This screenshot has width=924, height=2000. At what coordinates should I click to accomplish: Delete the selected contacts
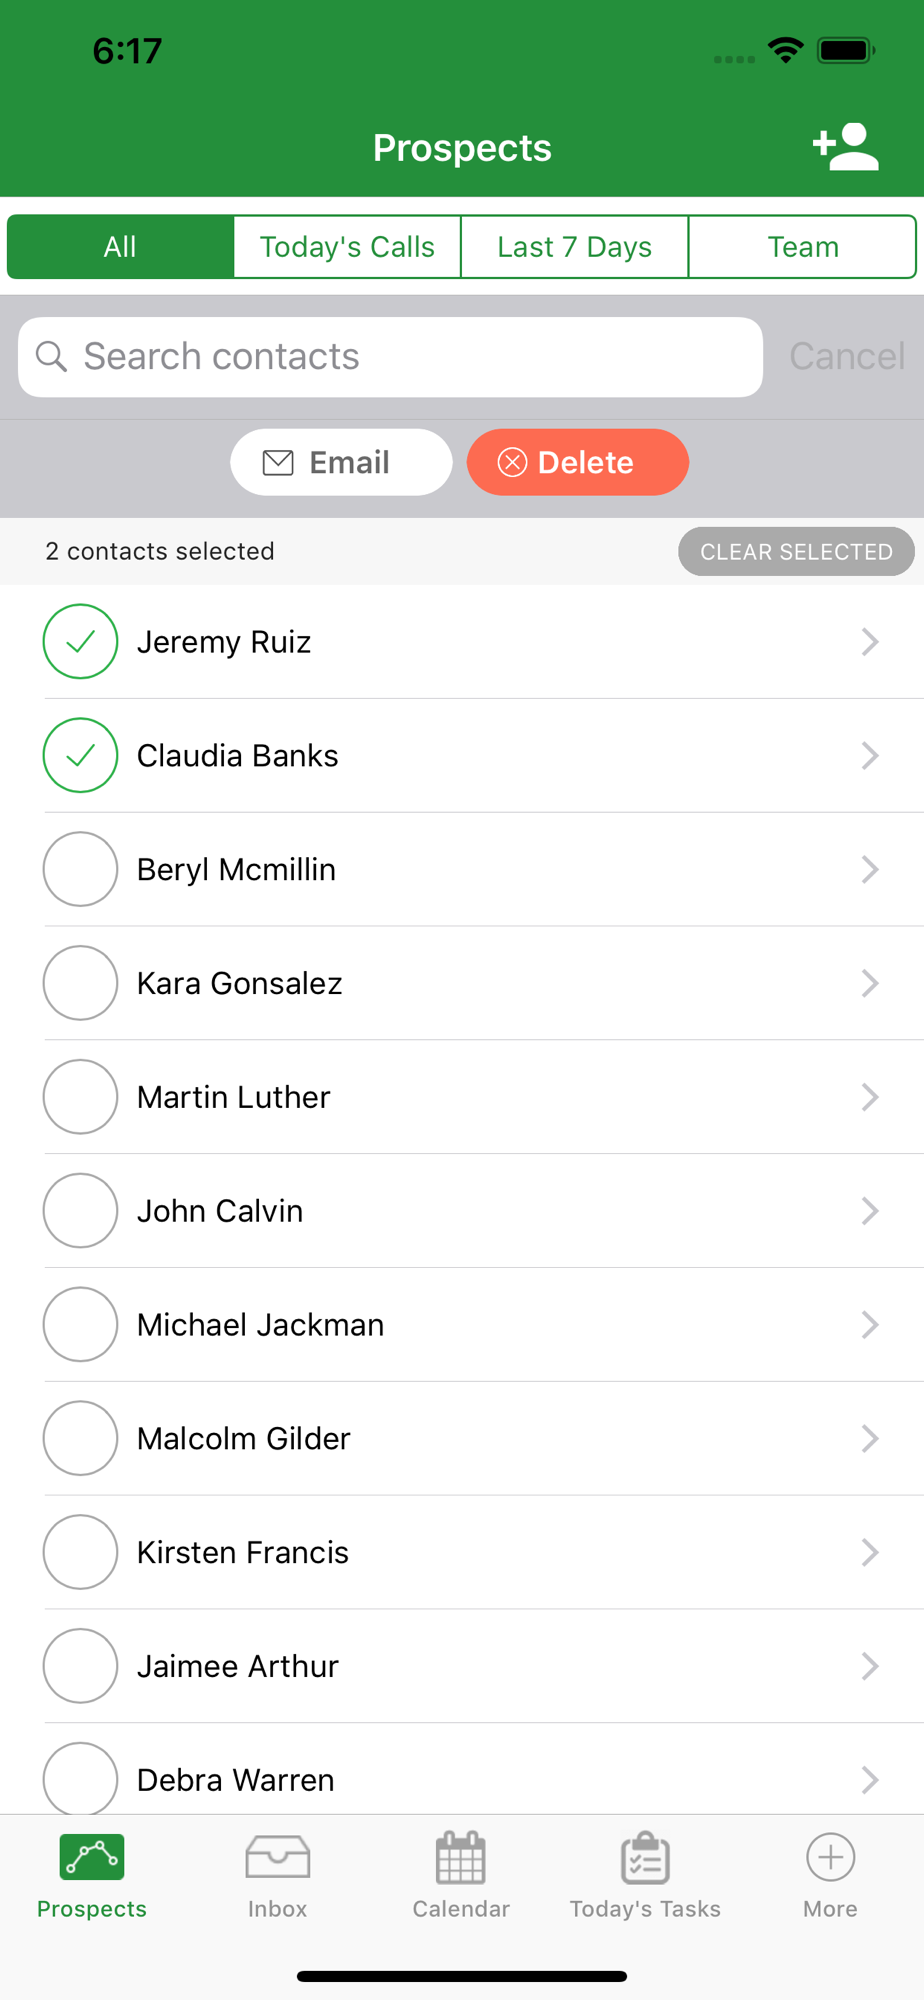tap(578, 462)
